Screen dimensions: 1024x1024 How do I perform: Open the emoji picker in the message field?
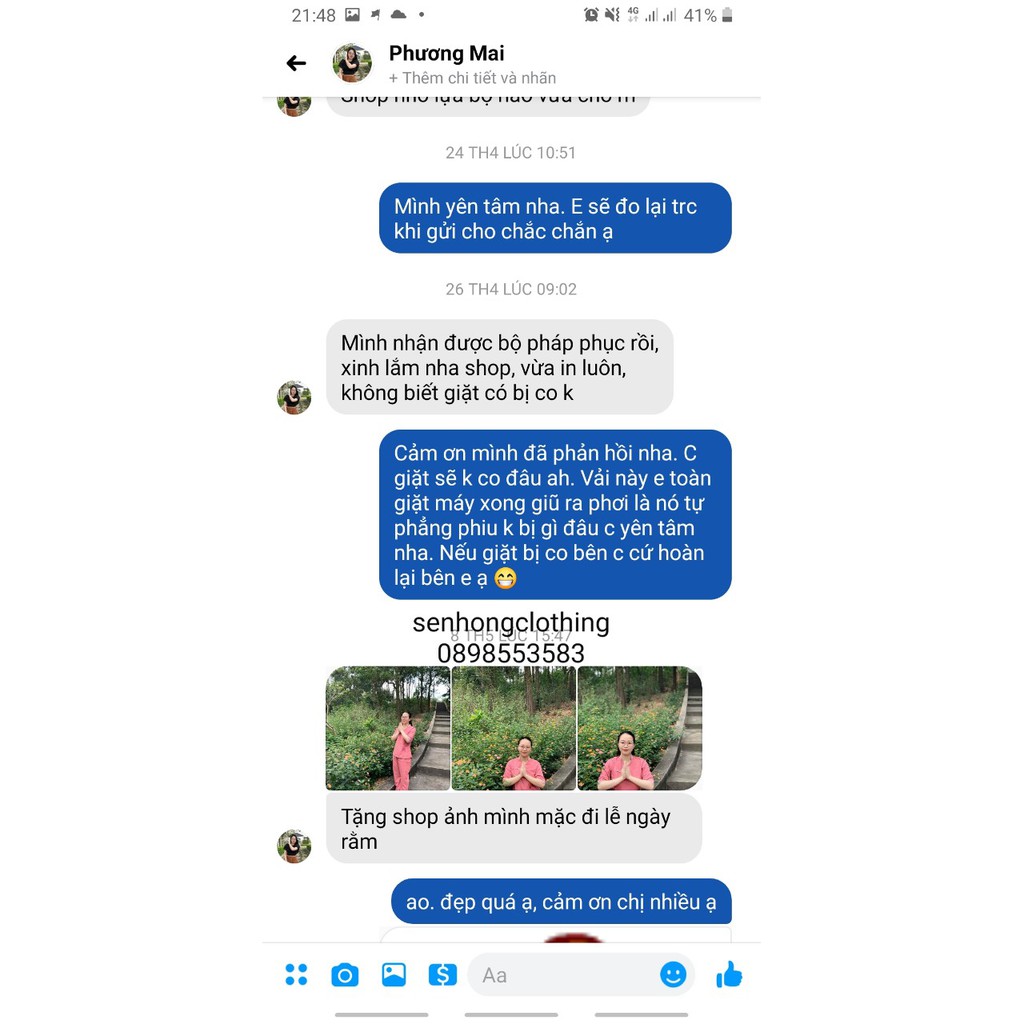tap(673, 975)
